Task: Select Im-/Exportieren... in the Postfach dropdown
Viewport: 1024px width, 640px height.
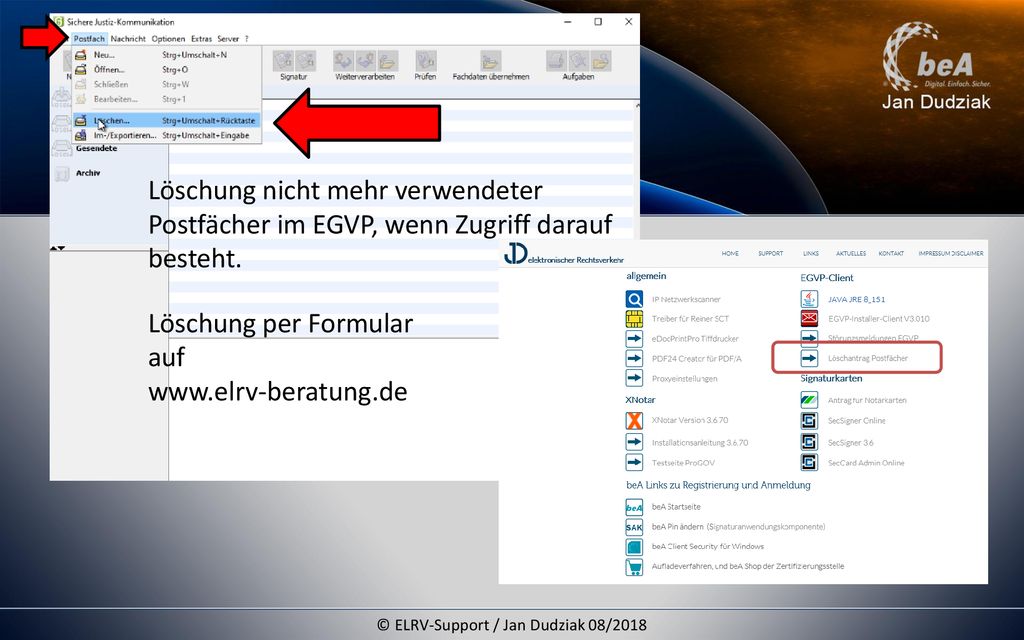Action: click(x=167, y=136)
